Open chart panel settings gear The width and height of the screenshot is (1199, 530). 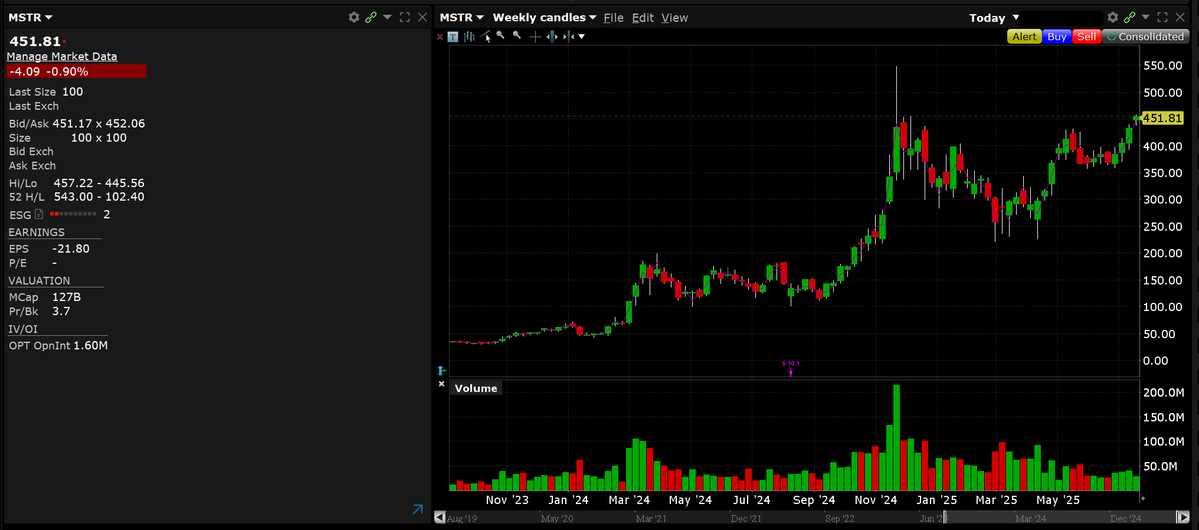coord(1113,17)
